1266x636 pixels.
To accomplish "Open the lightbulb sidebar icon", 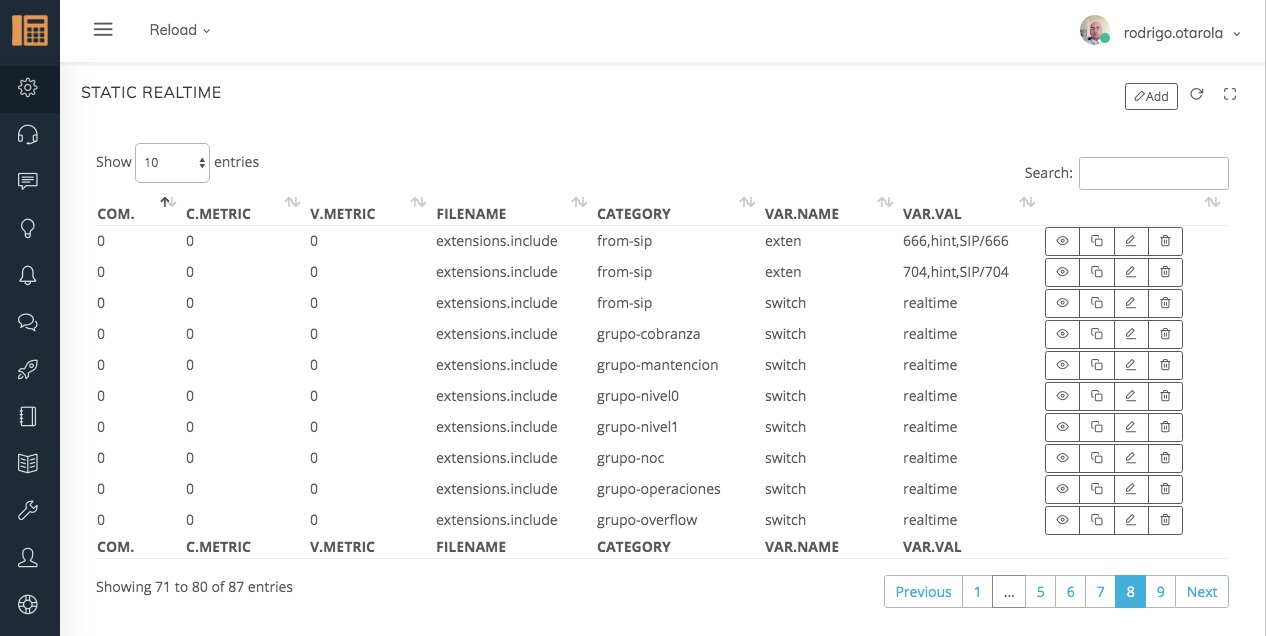I will point(28,228).
